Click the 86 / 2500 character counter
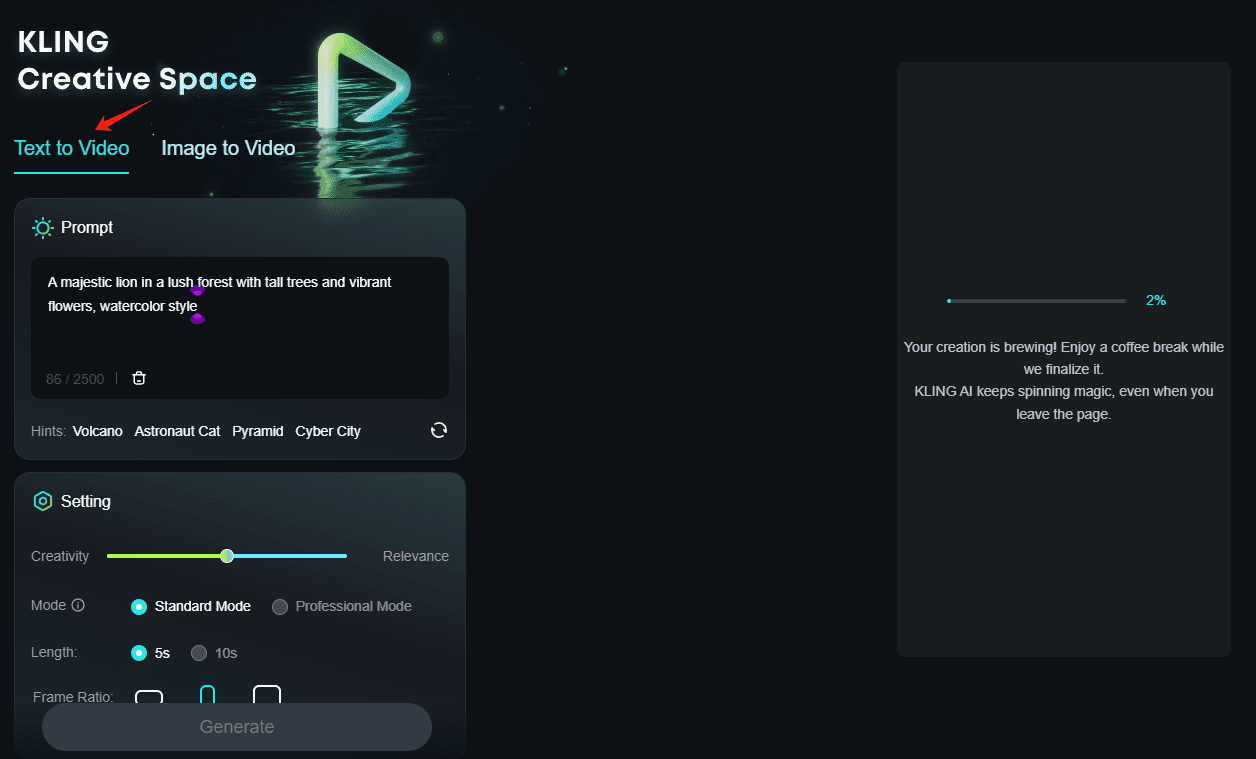 tap(75, 379)
